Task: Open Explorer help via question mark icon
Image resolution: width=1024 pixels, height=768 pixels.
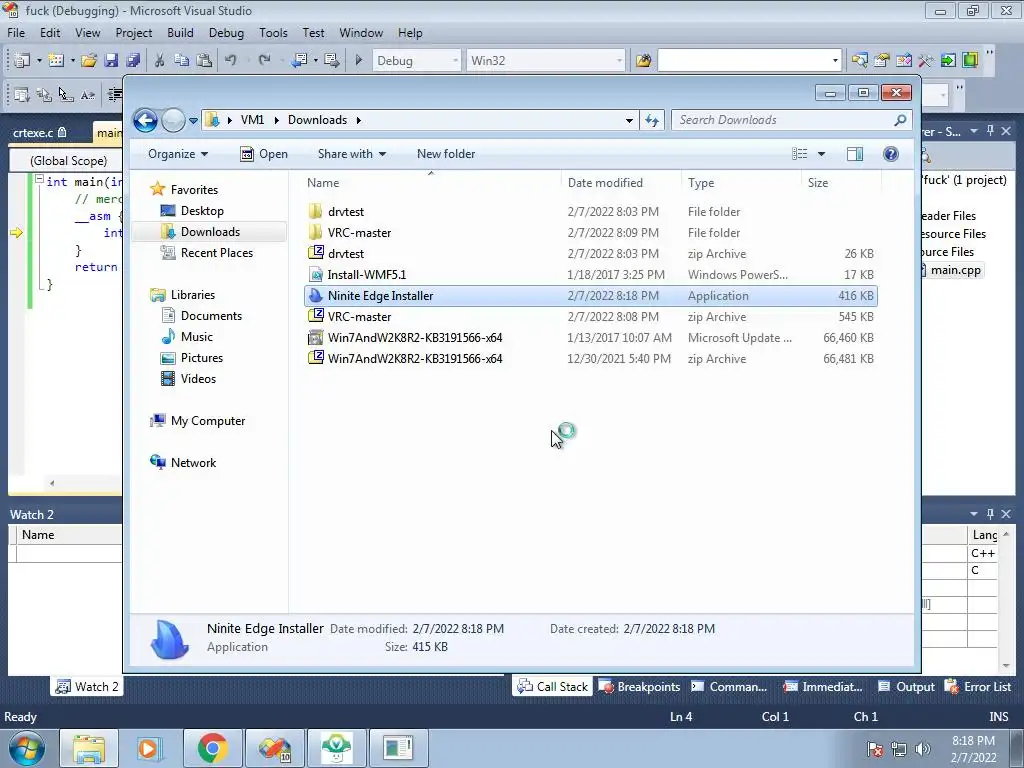Action: [890, 154]
